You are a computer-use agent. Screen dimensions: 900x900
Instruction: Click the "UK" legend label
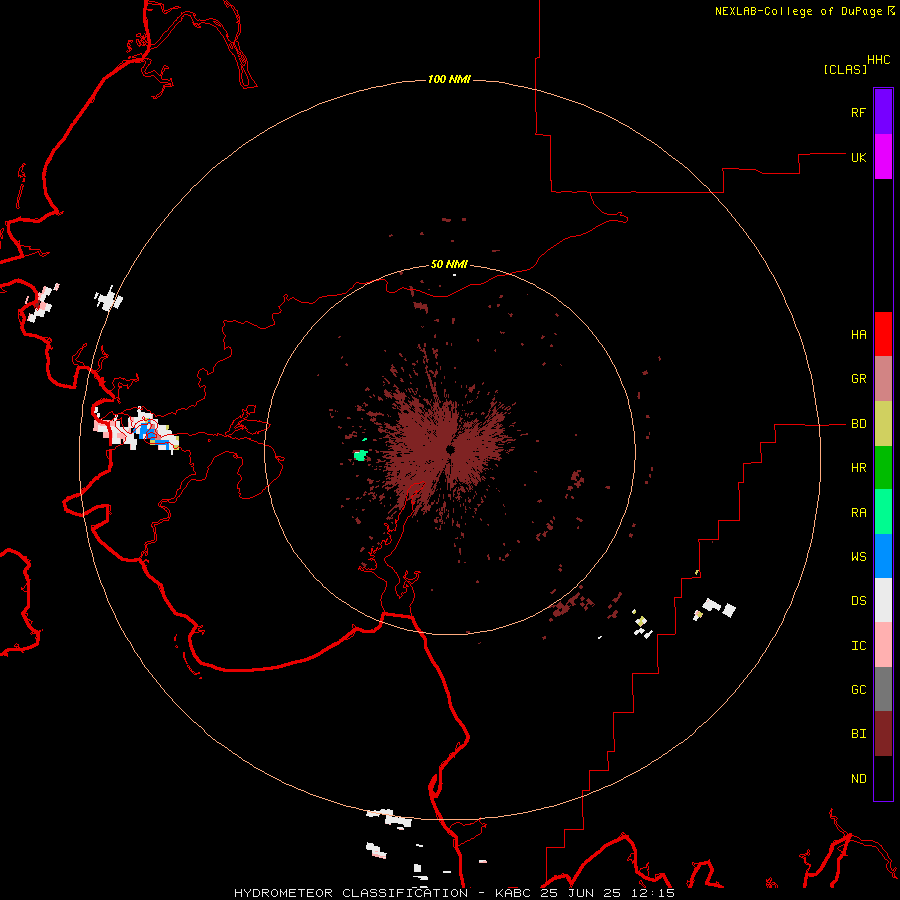tap(858, 157)
